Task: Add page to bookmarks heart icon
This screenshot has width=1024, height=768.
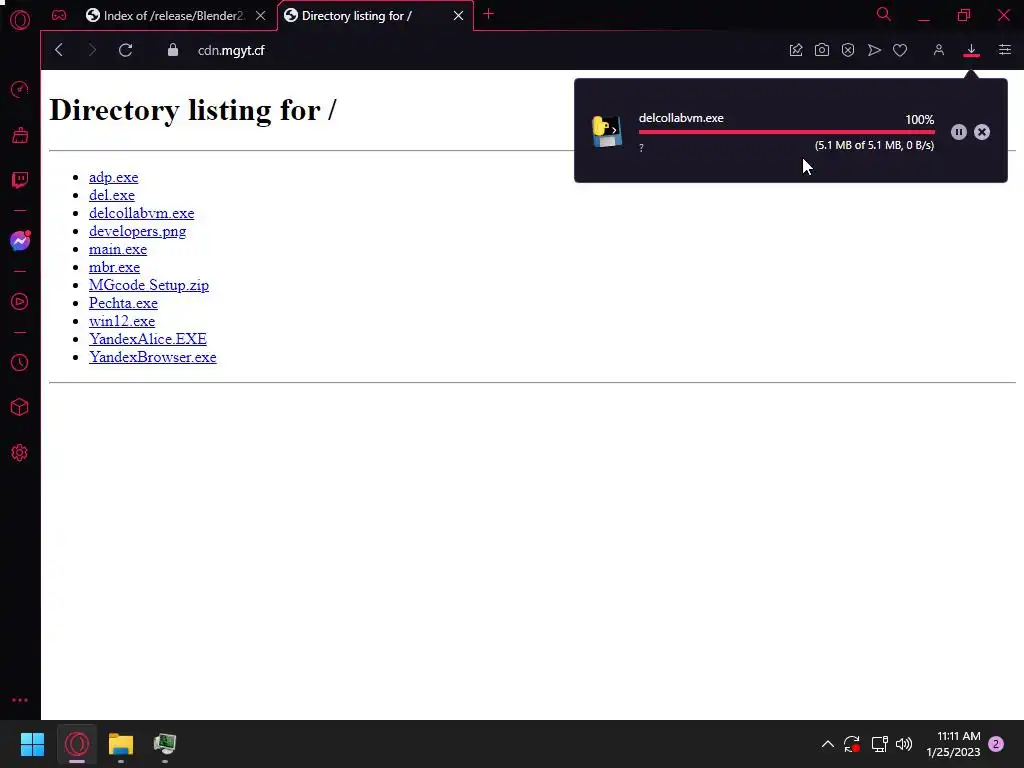Action: (900, 50)
